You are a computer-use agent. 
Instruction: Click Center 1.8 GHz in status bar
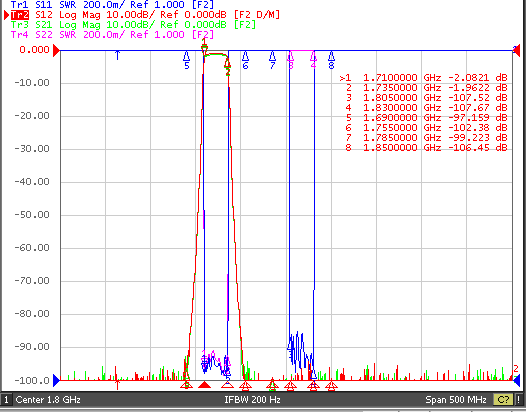48,400
